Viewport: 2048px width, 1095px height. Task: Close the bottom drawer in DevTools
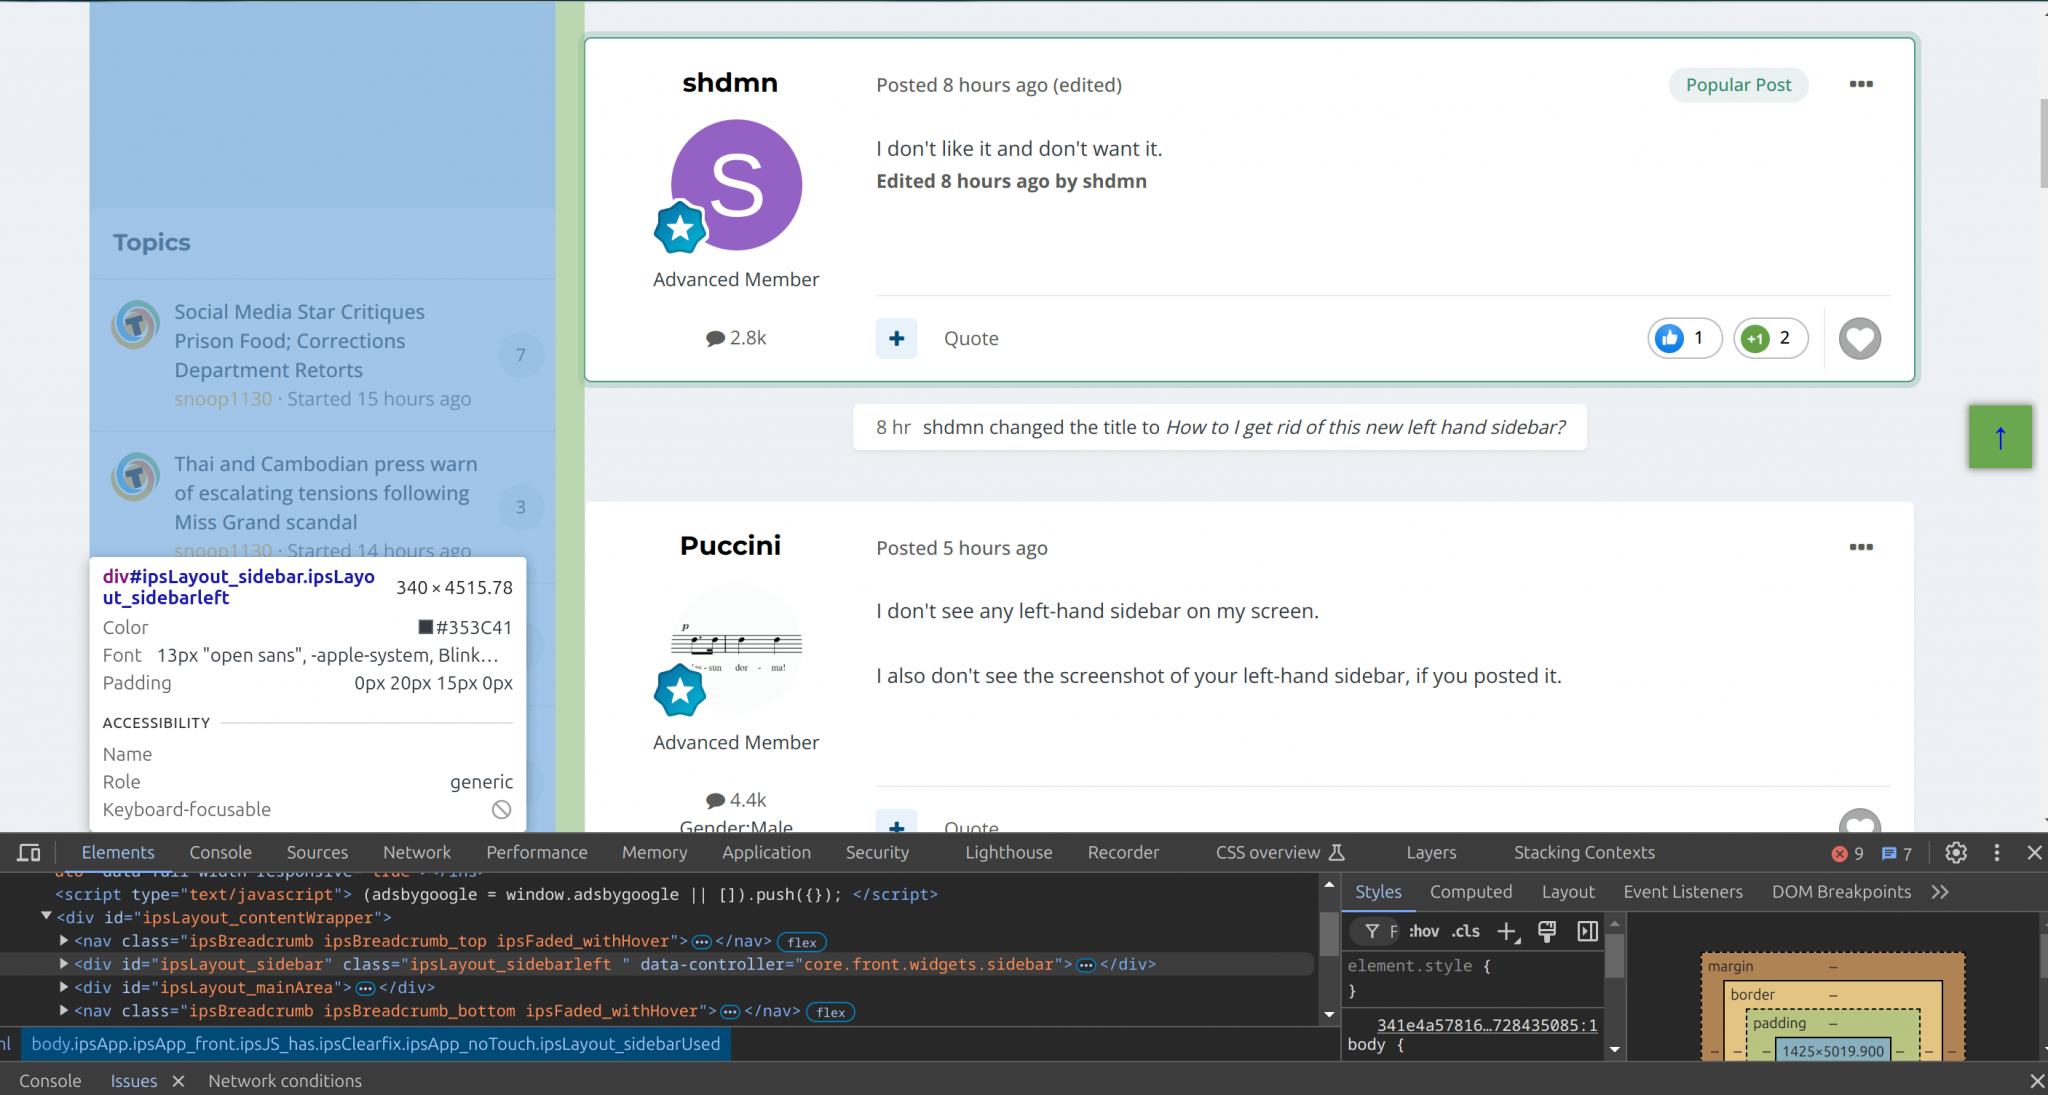(x=2037, y=1081)
